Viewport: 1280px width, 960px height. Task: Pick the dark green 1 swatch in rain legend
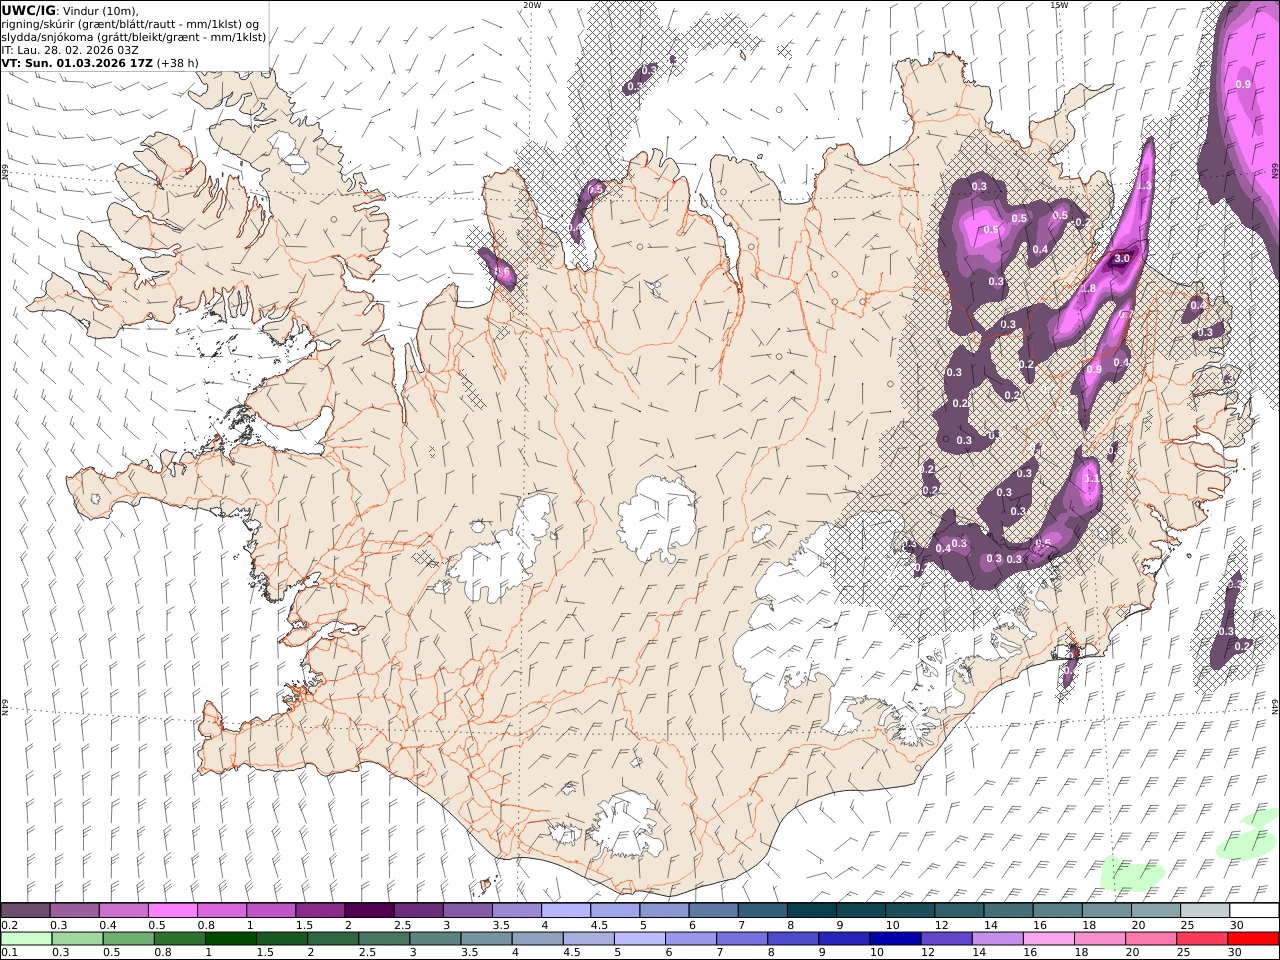click(x=231, y=939)
